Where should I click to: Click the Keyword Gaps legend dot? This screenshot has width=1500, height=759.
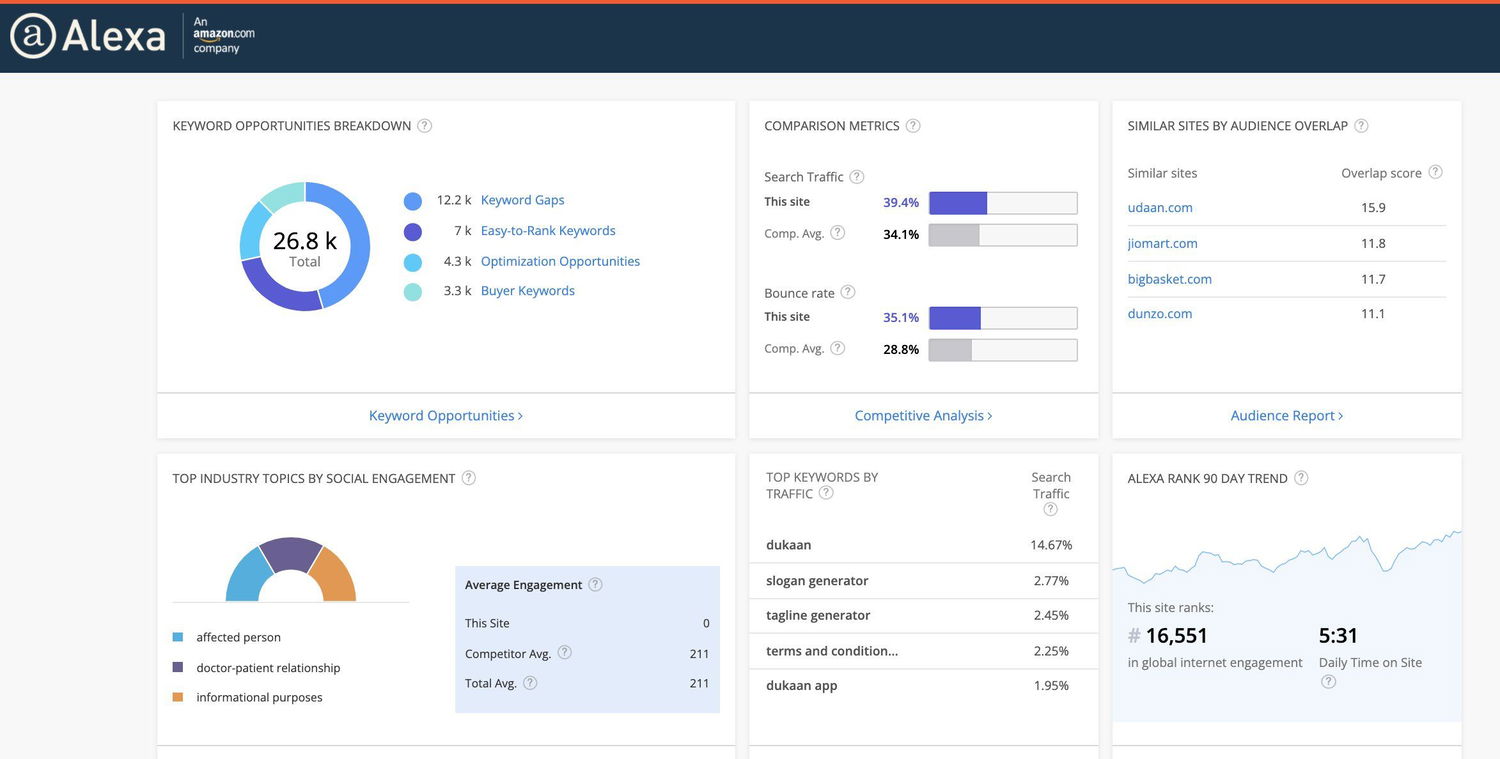point(413,201)
